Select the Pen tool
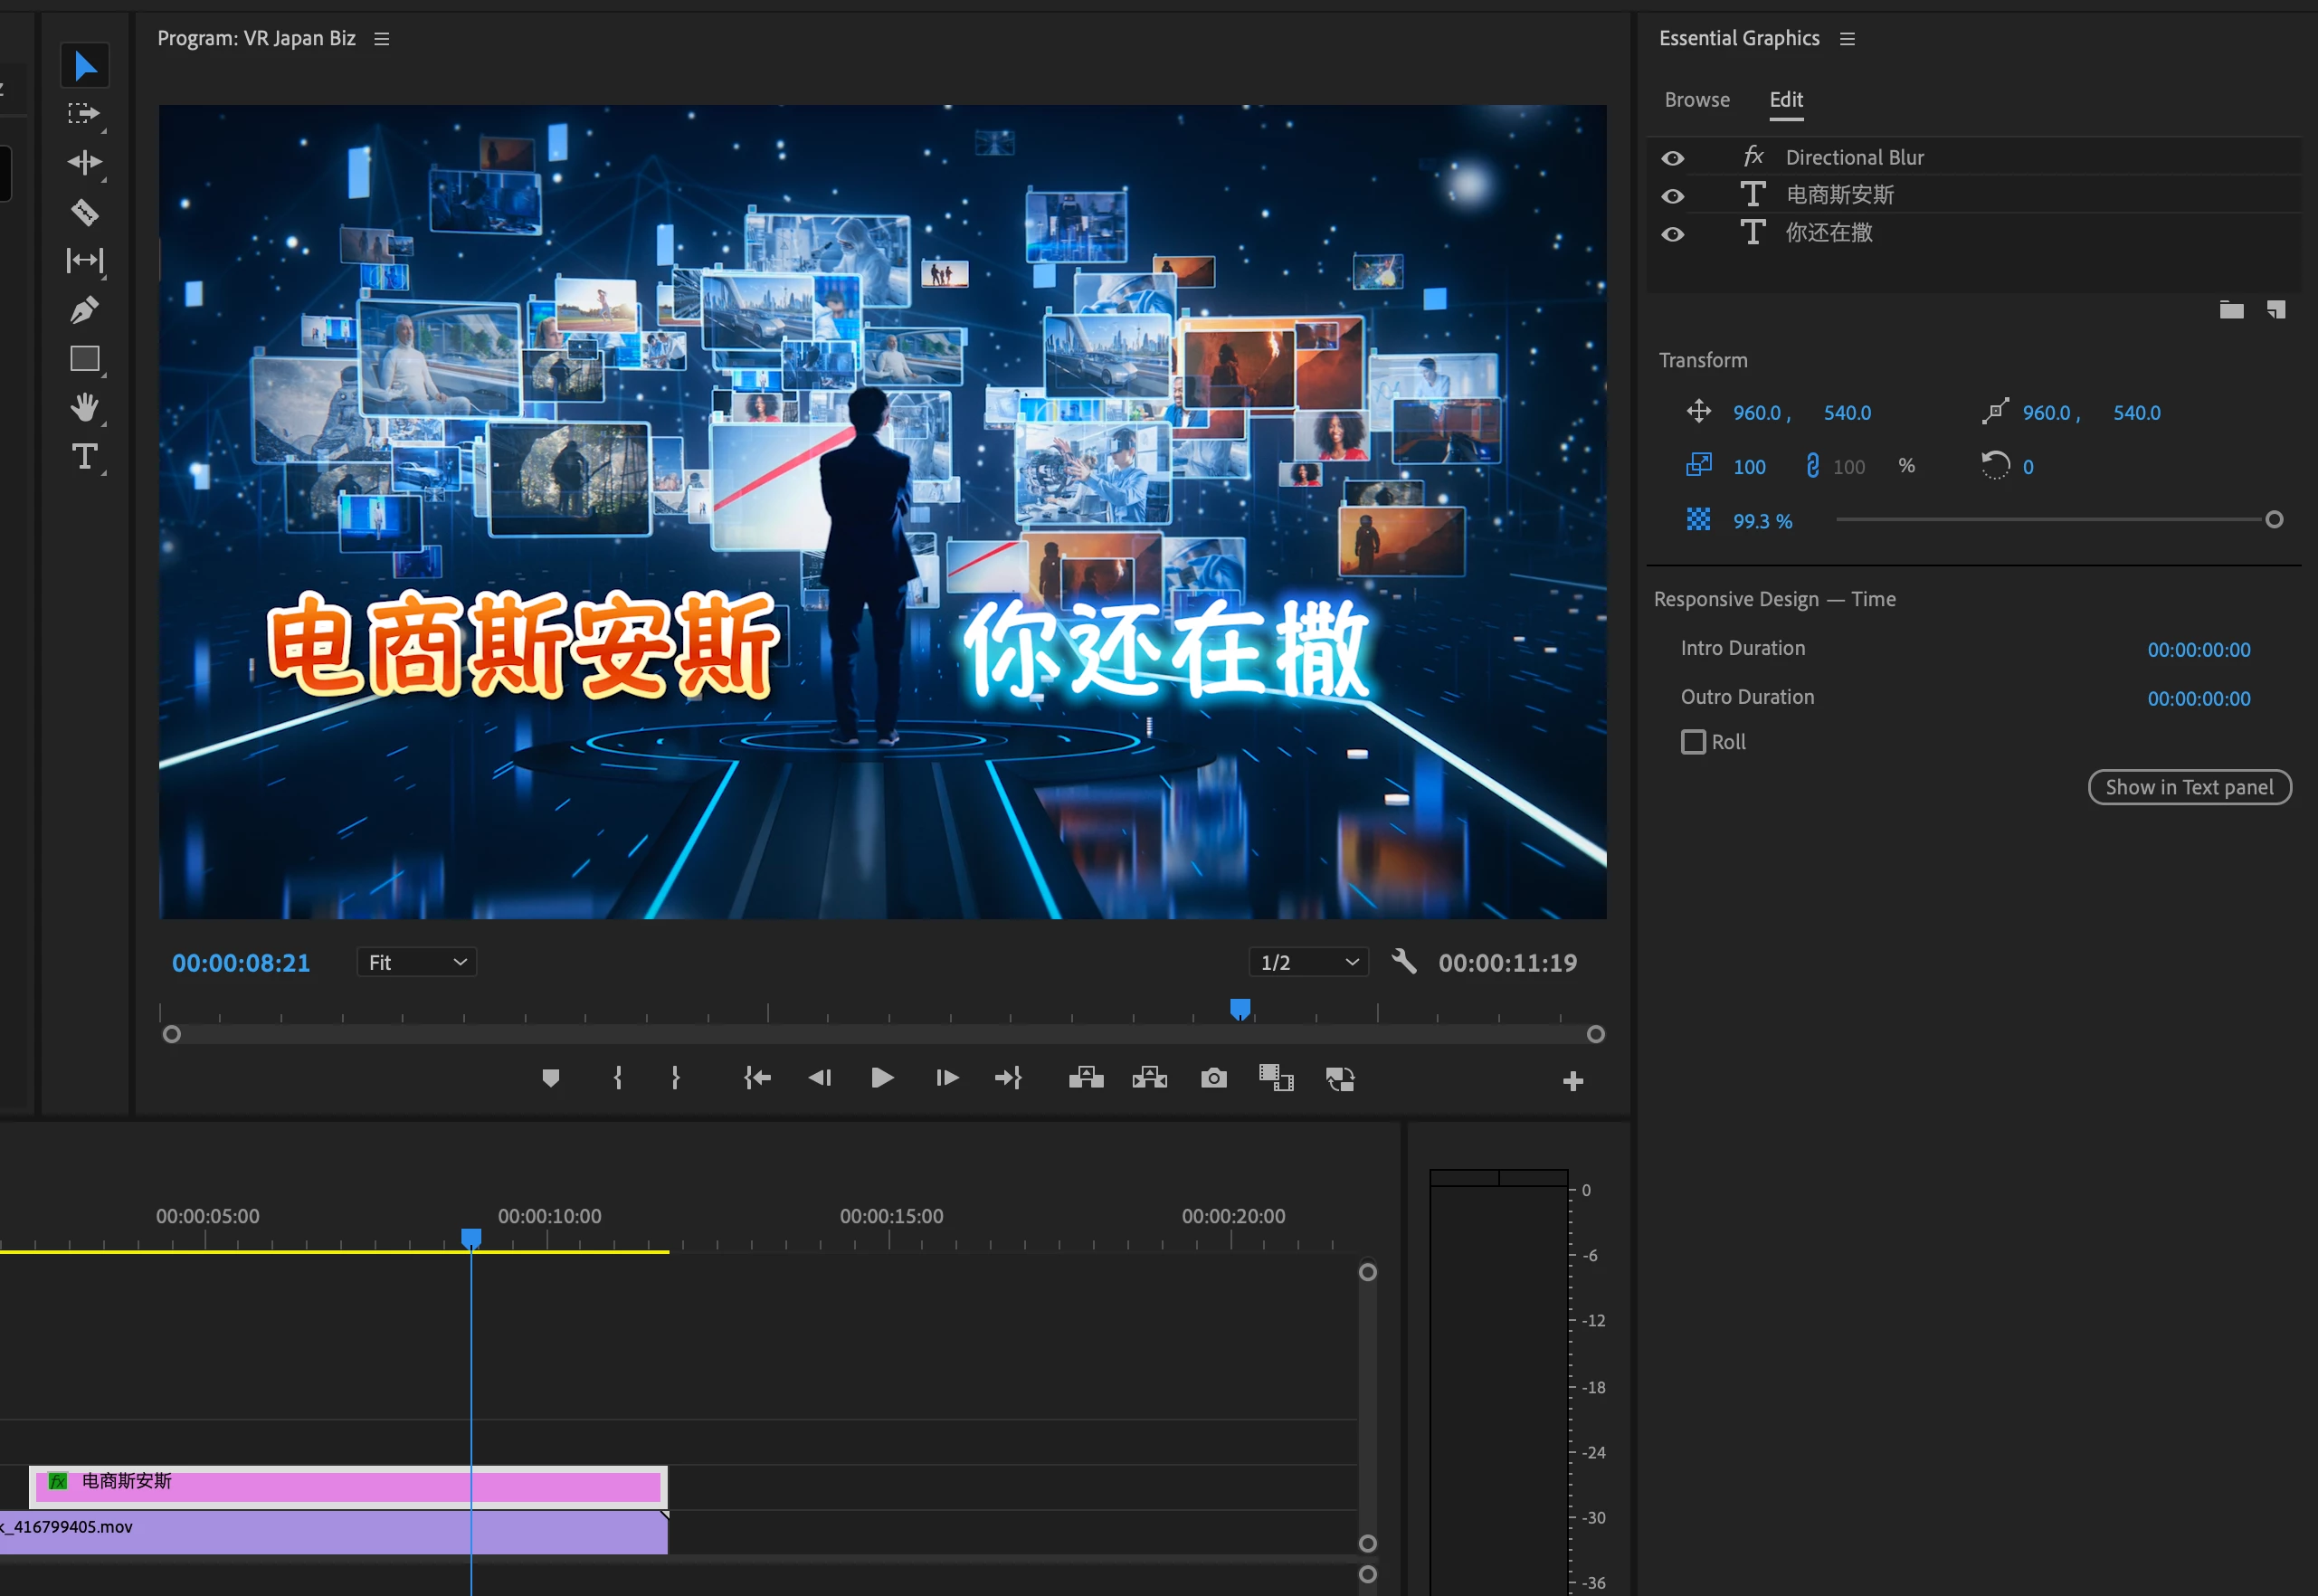2318x1596 pixels. pos(84,310)
